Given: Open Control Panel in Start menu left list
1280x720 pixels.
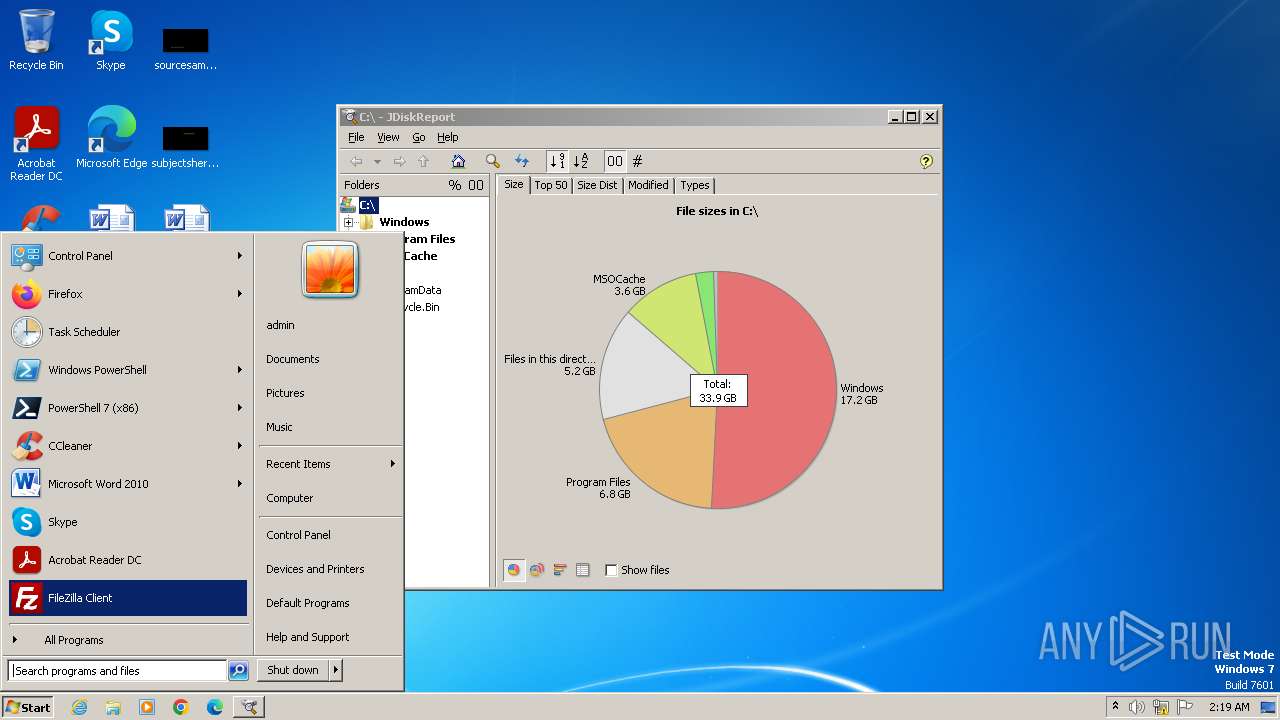Looking at the screenshot, I should pos(127,256).
